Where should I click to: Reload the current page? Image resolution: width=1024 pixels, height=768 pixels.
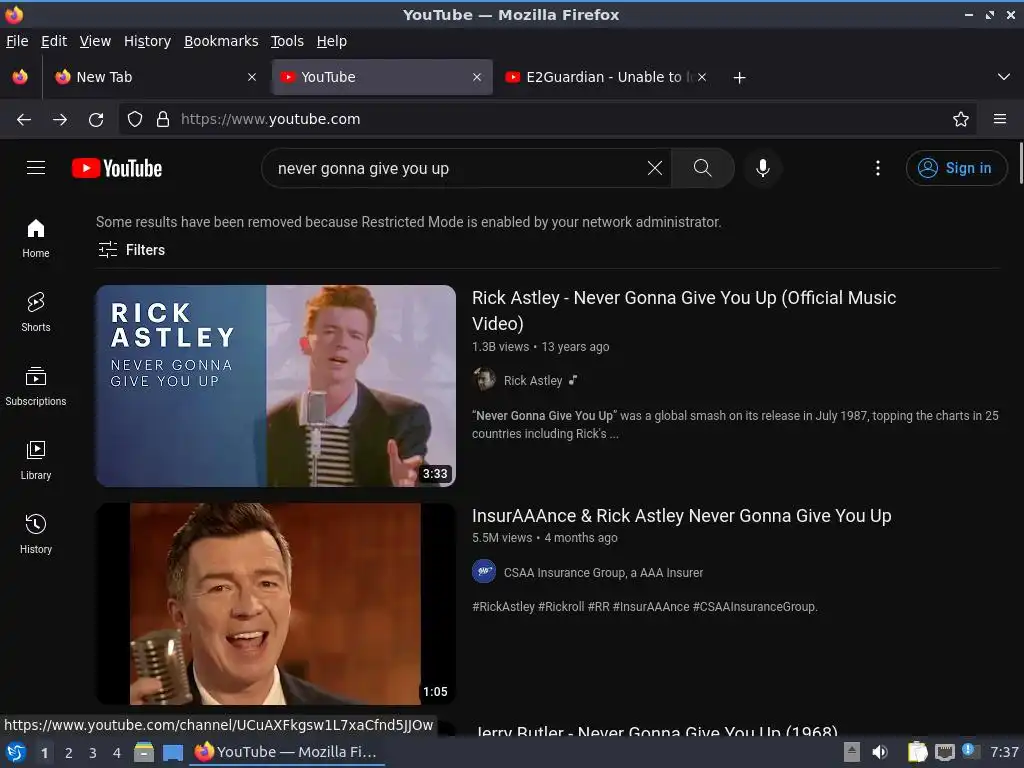coord(96,120)
